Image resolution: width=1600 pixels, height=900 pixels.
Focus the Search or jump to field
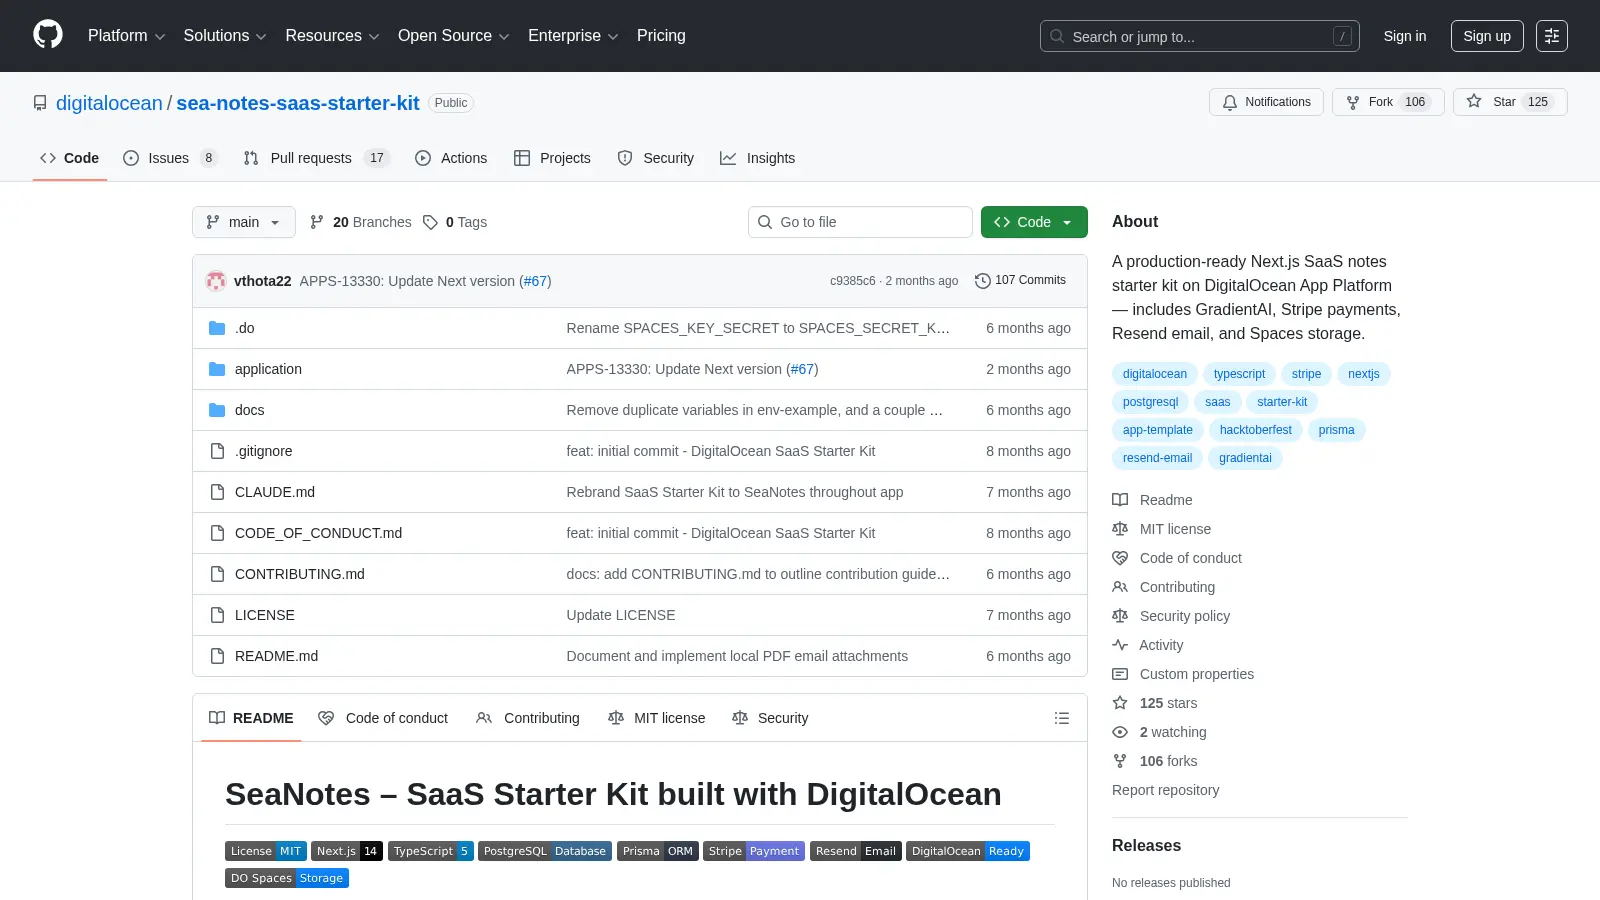1200,36
